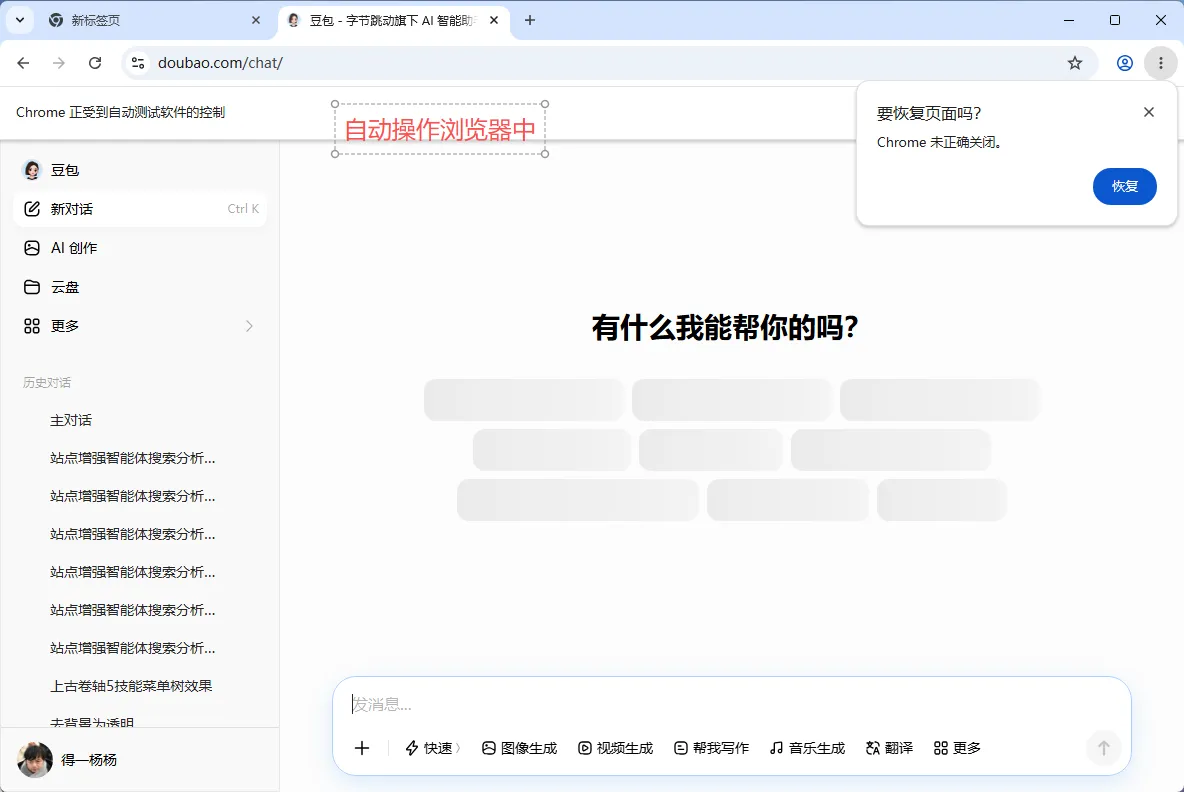Click the plus attachment icon in input box
Image resolution: width=1184 pixels, height=792 pixels.
click(362, 748)
